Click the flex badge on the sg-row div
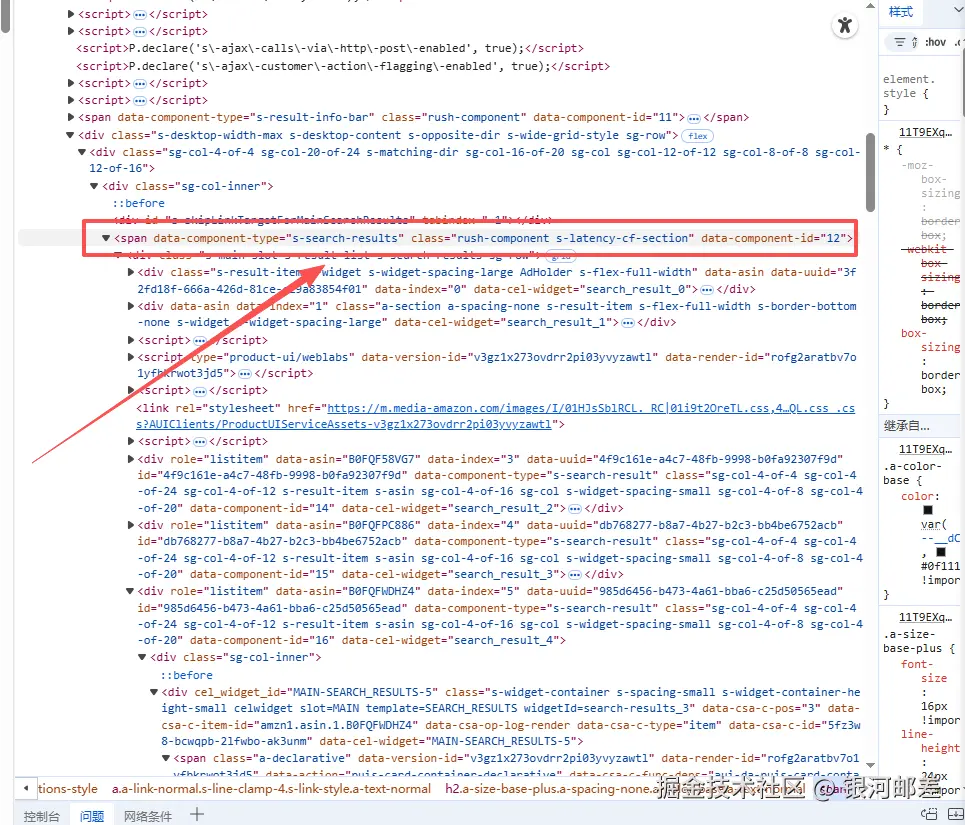Image resolution: width=965 pixels, height=825 pixels. 697,136
